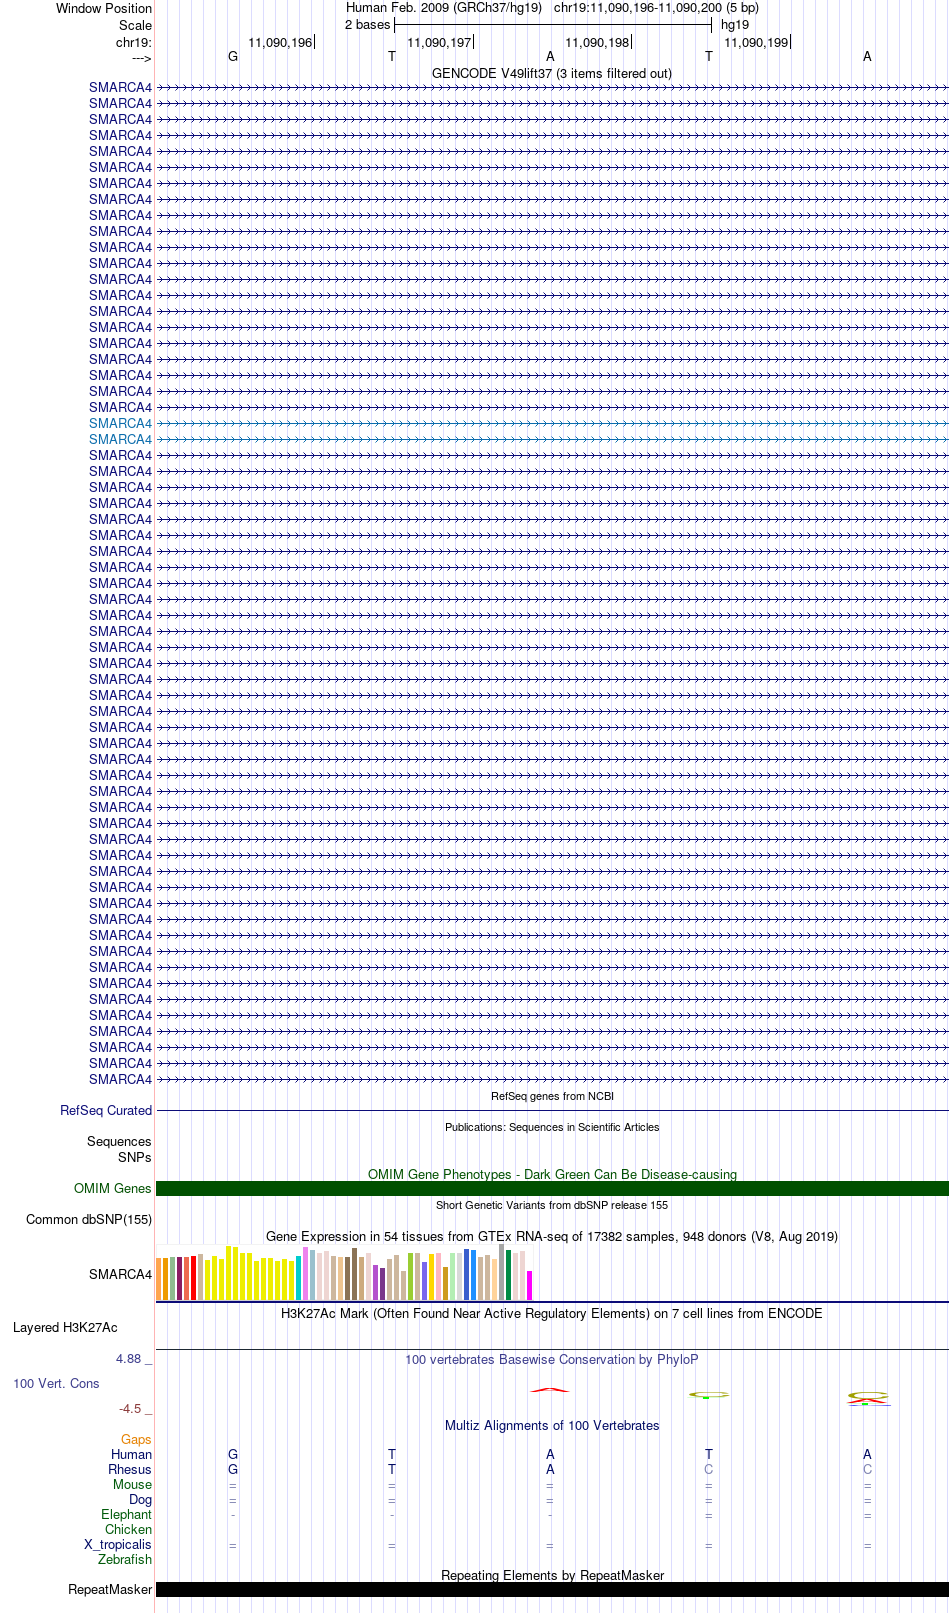
Task: Click the chr19:11,090,196-11,090,200 (5 bp) position text
Action: pos(656,8)
